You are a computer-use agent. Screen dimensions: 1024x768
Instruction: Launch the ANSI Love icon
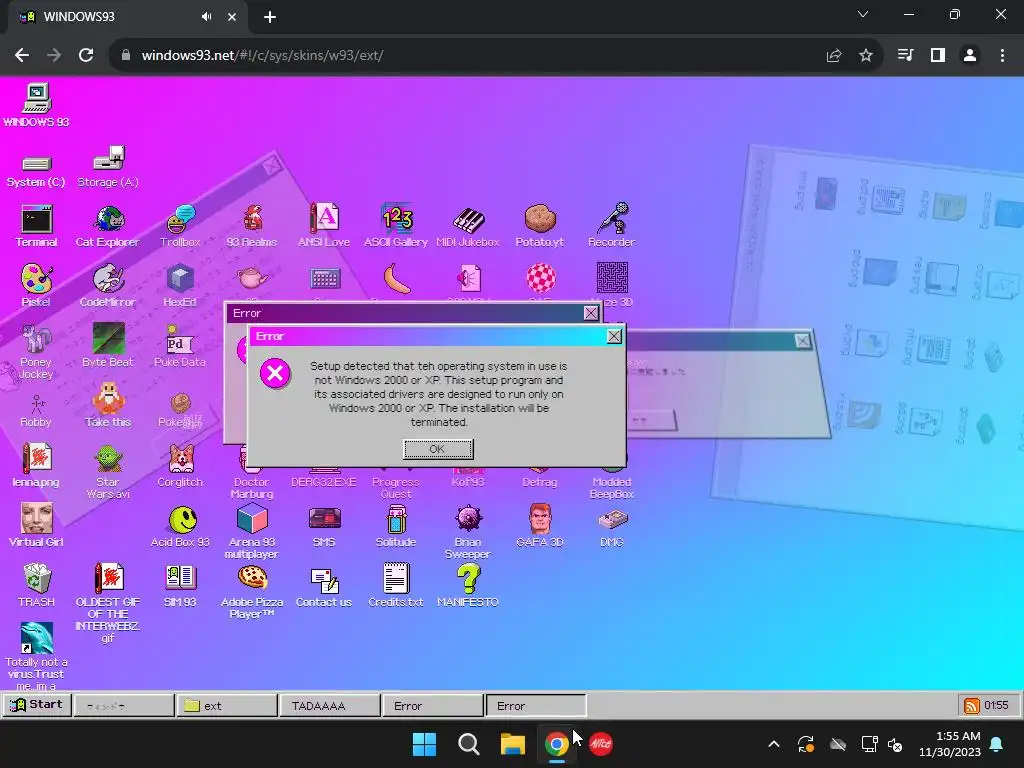pyautogui.click(x=324, y=218)
